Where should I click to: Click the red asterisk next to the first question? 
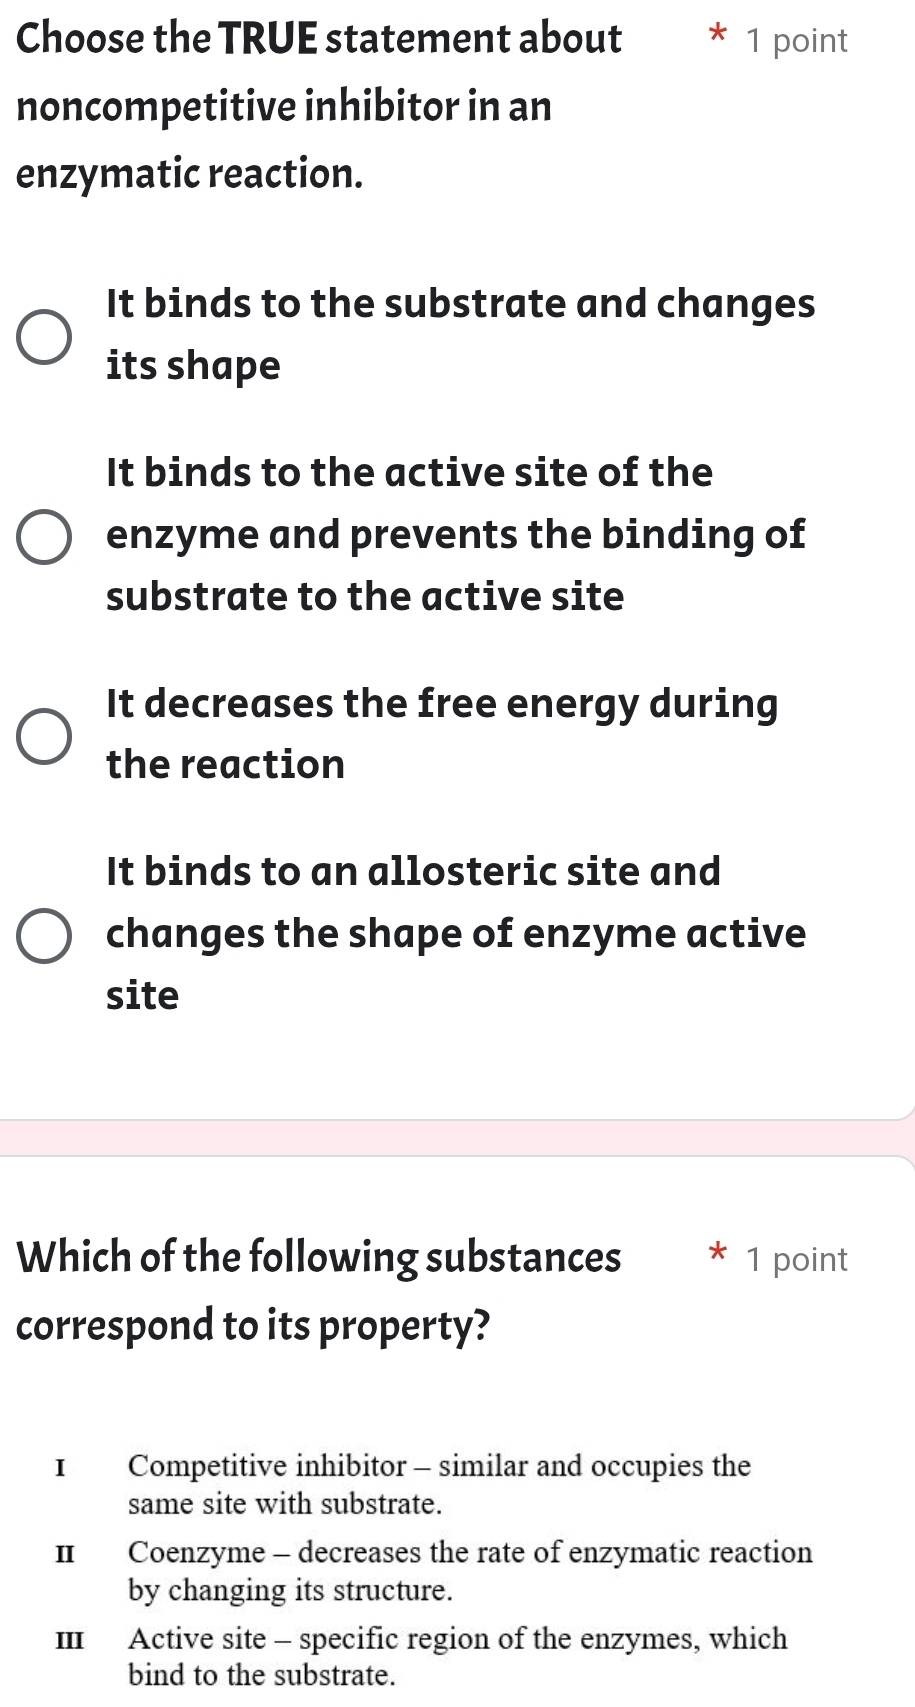click(718, 34)
